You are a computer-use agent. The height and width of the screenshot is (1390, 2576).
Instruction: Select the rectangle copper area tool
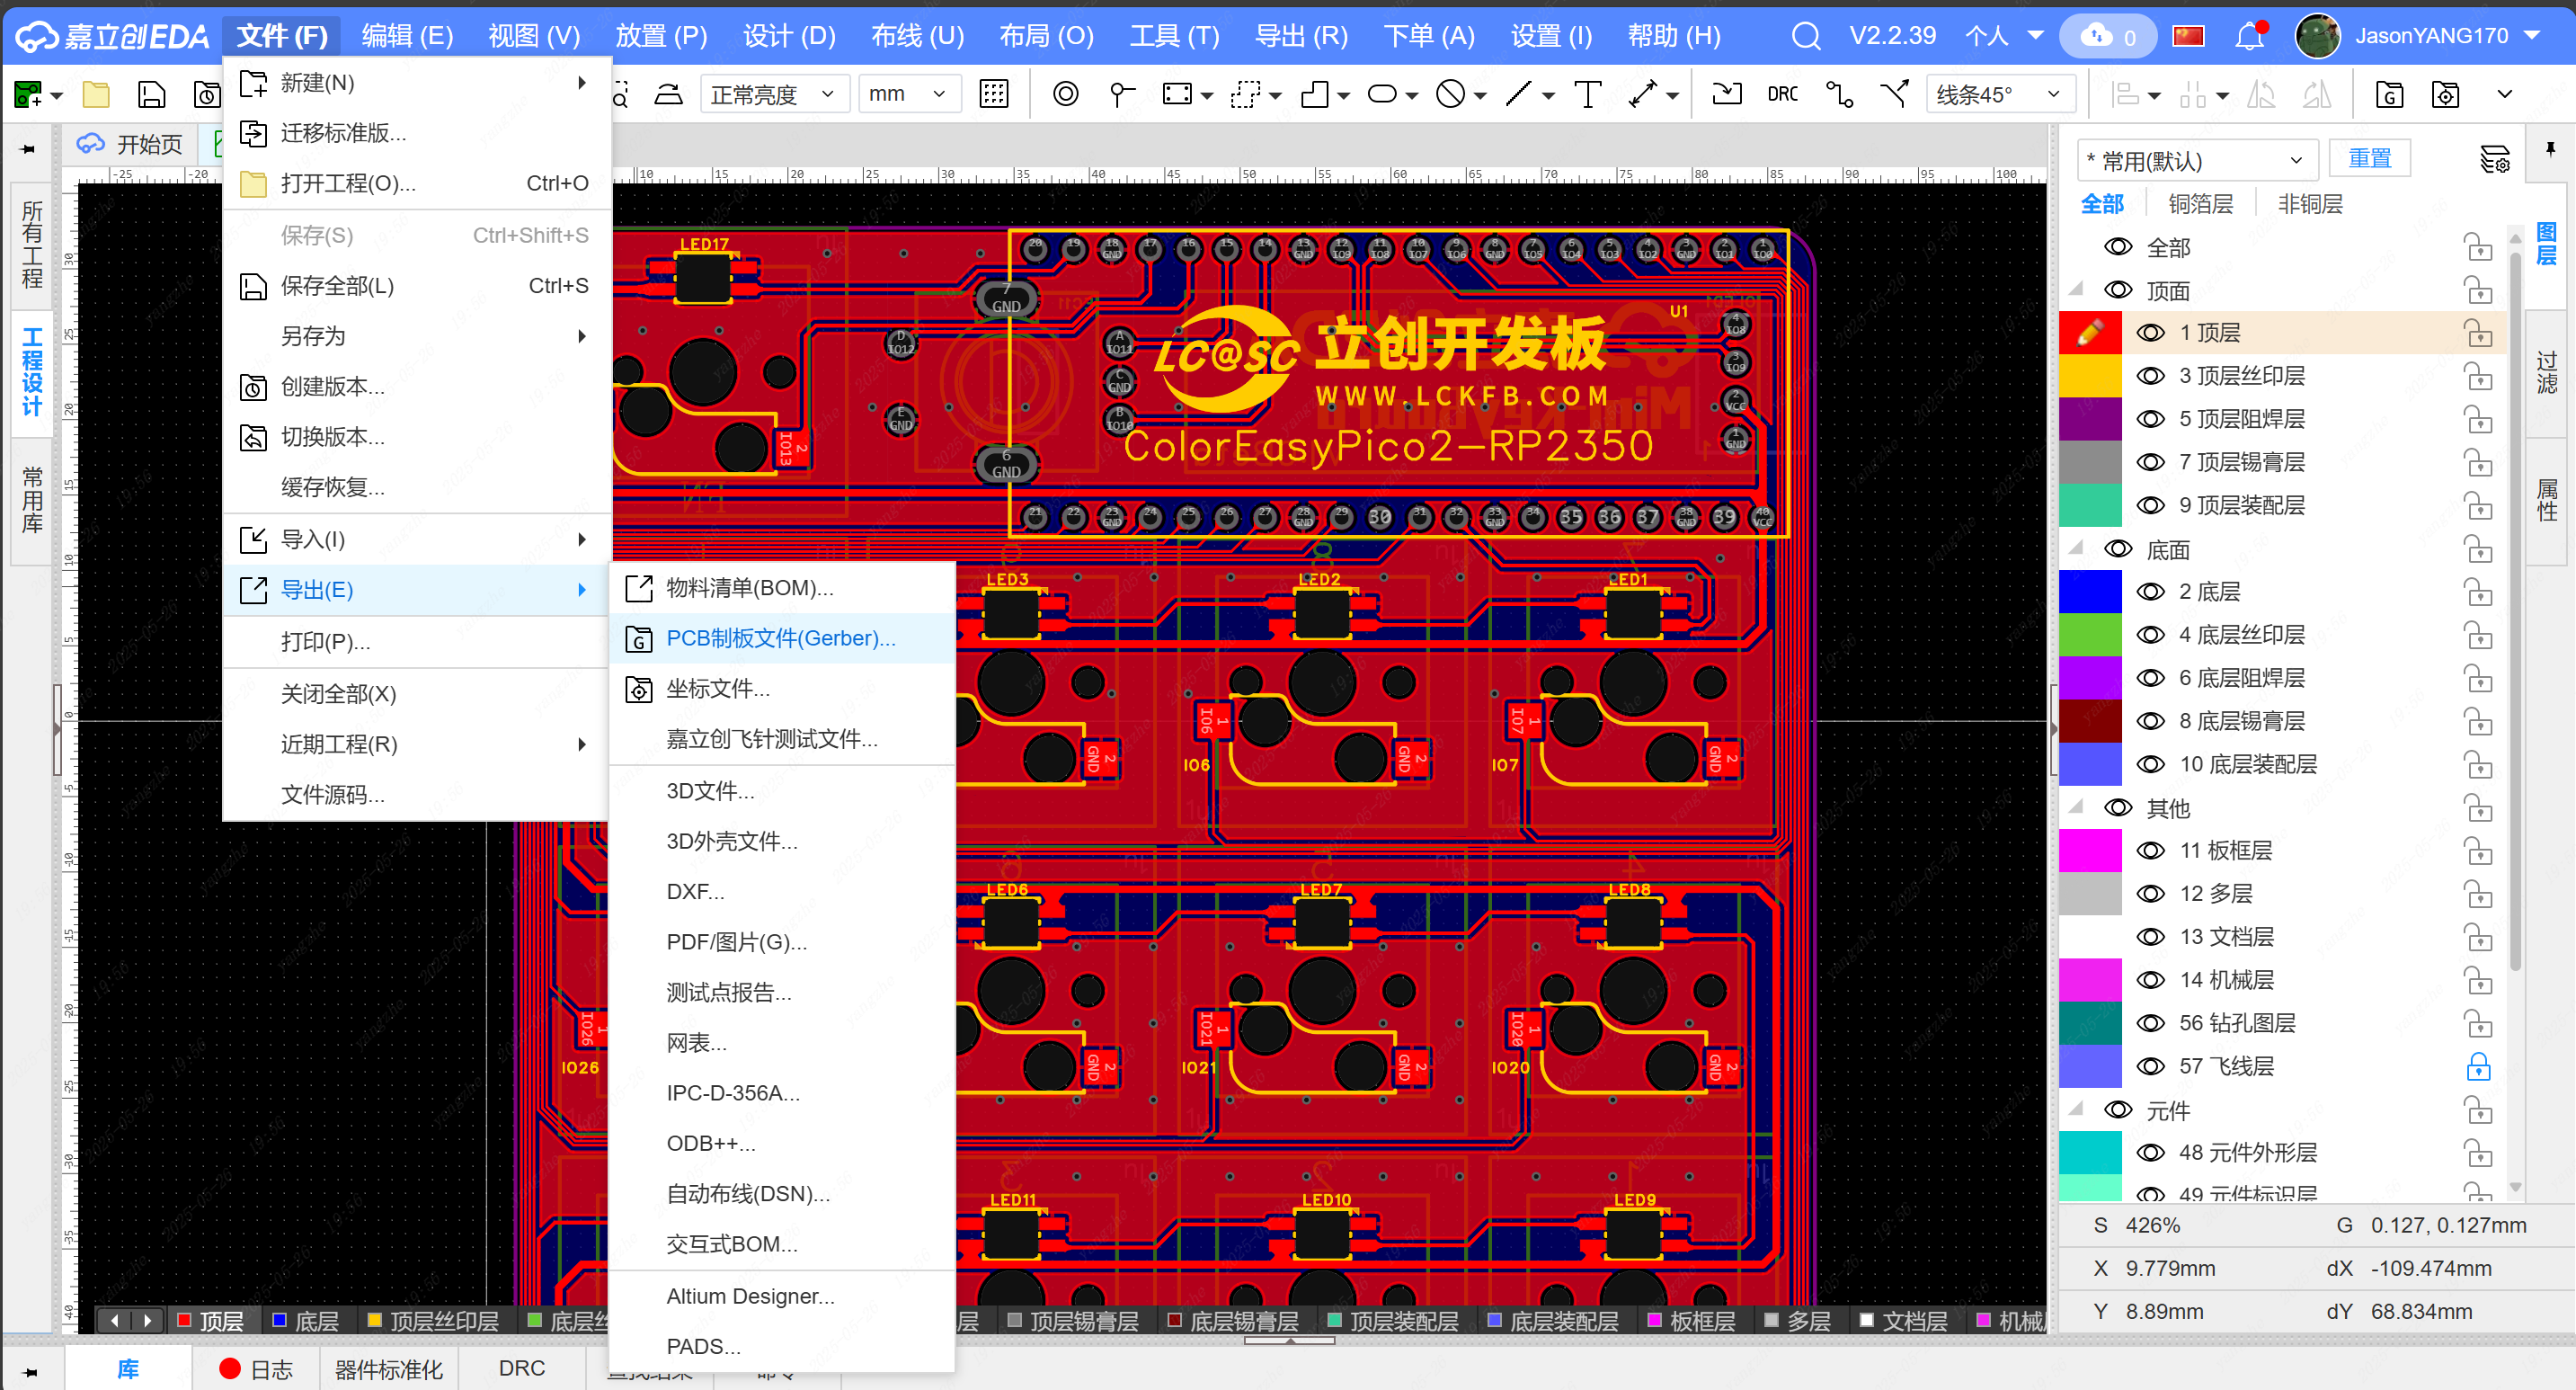tap(1178, 94)
